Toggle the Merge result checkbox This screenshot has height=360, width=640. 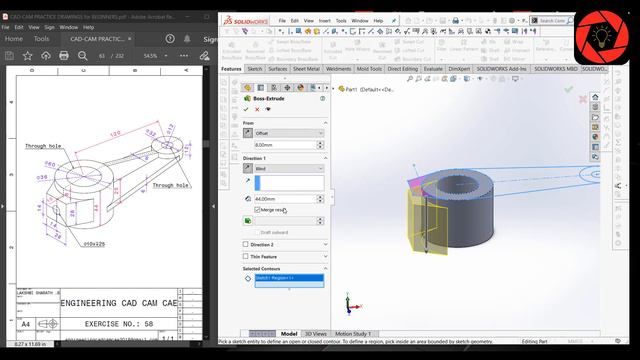[257, 209]
